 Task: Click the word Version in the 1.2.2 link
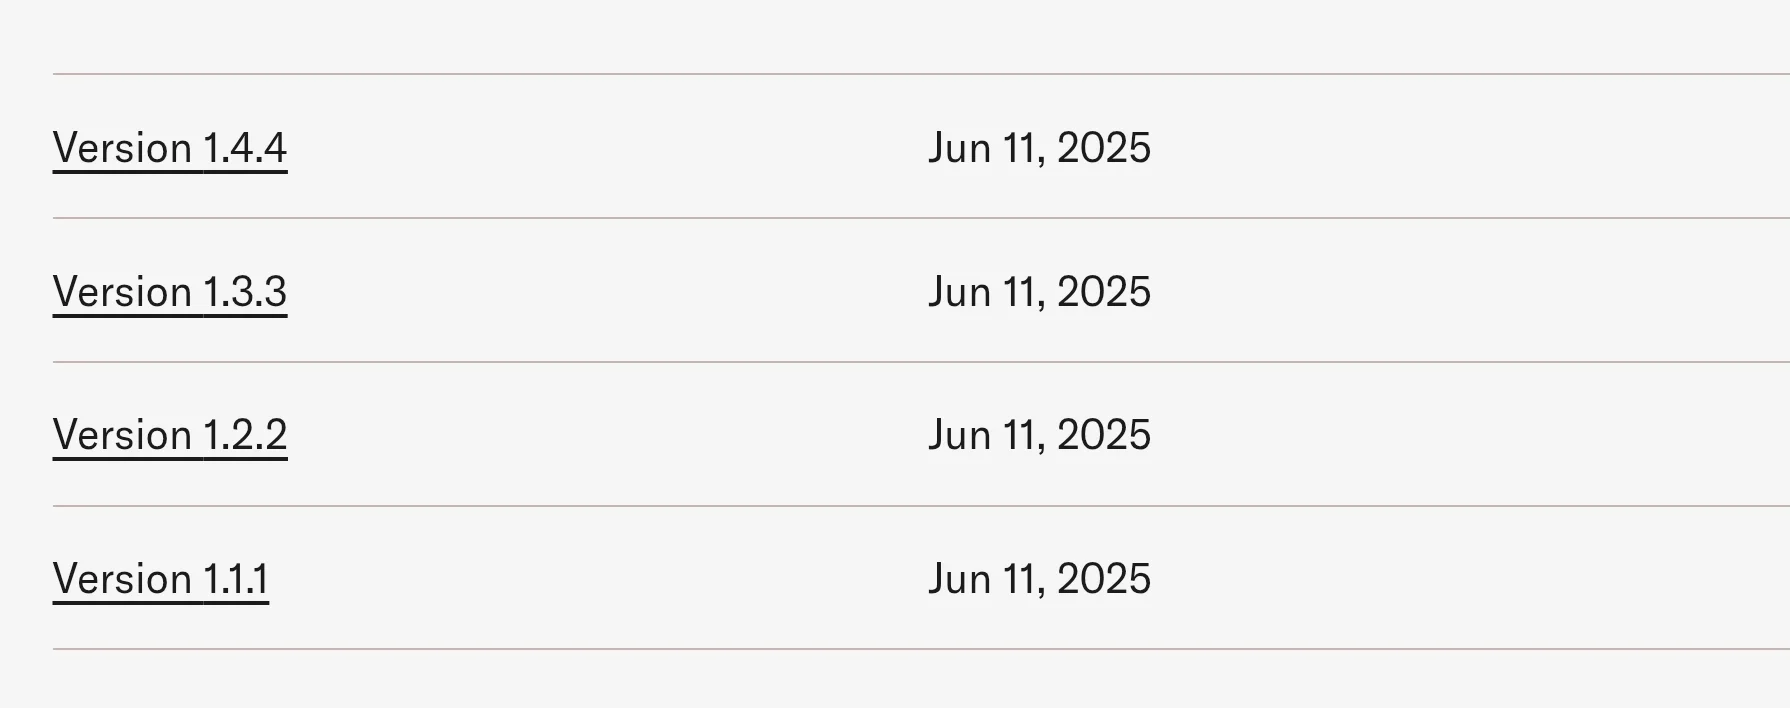pos(122,435)
